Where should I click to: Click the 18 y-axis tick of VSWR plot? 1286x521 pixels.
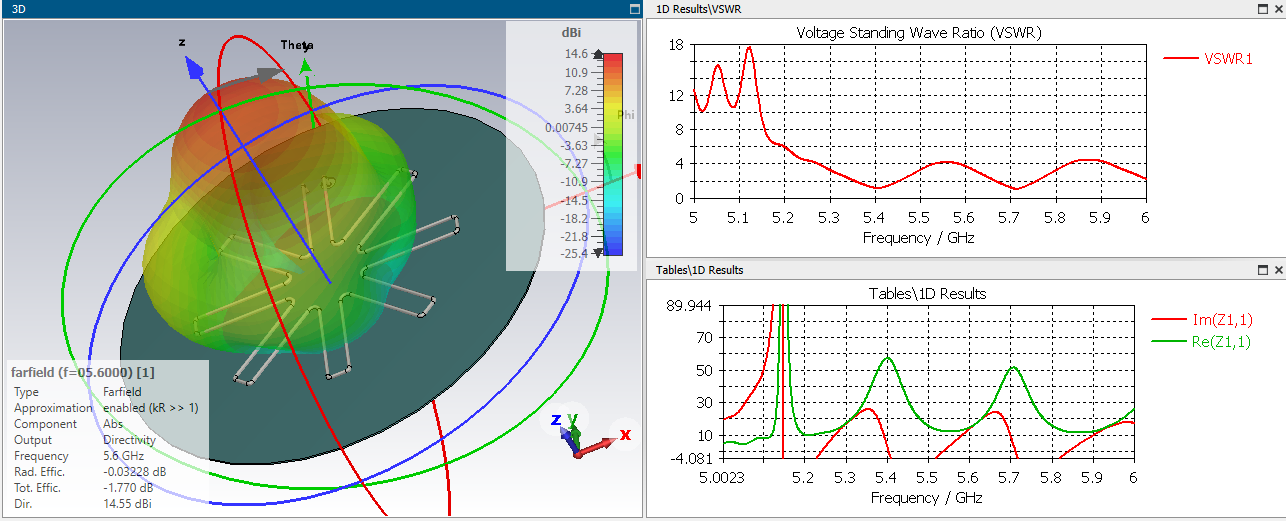pos(676,45)
